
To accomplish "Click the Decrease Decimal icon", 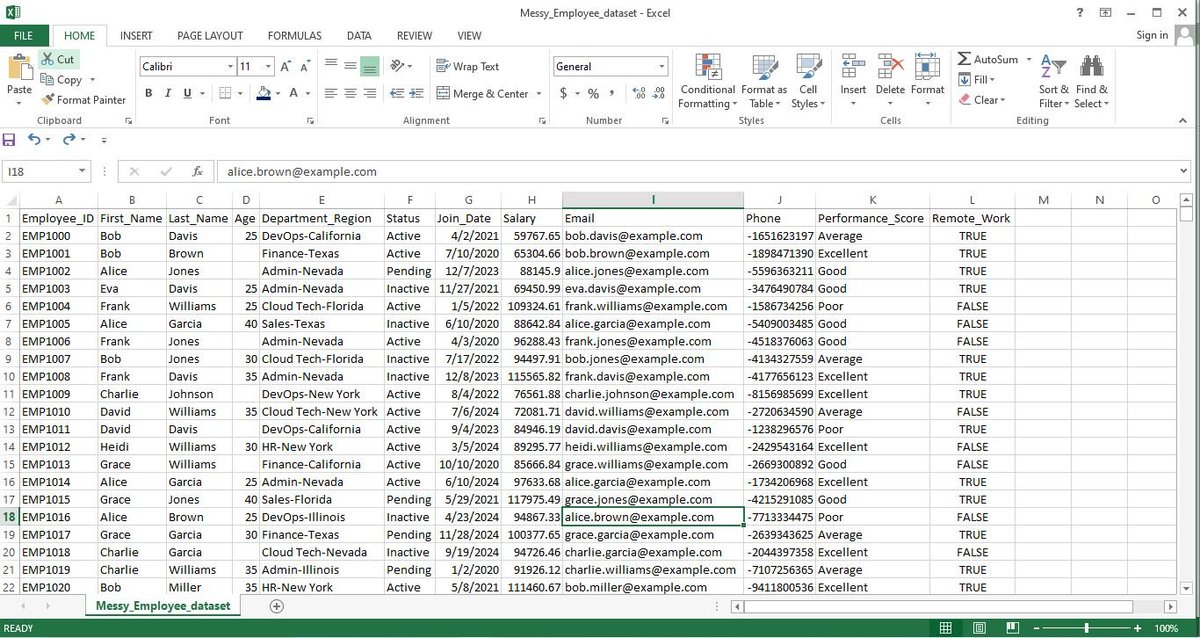I will point(659,93).
